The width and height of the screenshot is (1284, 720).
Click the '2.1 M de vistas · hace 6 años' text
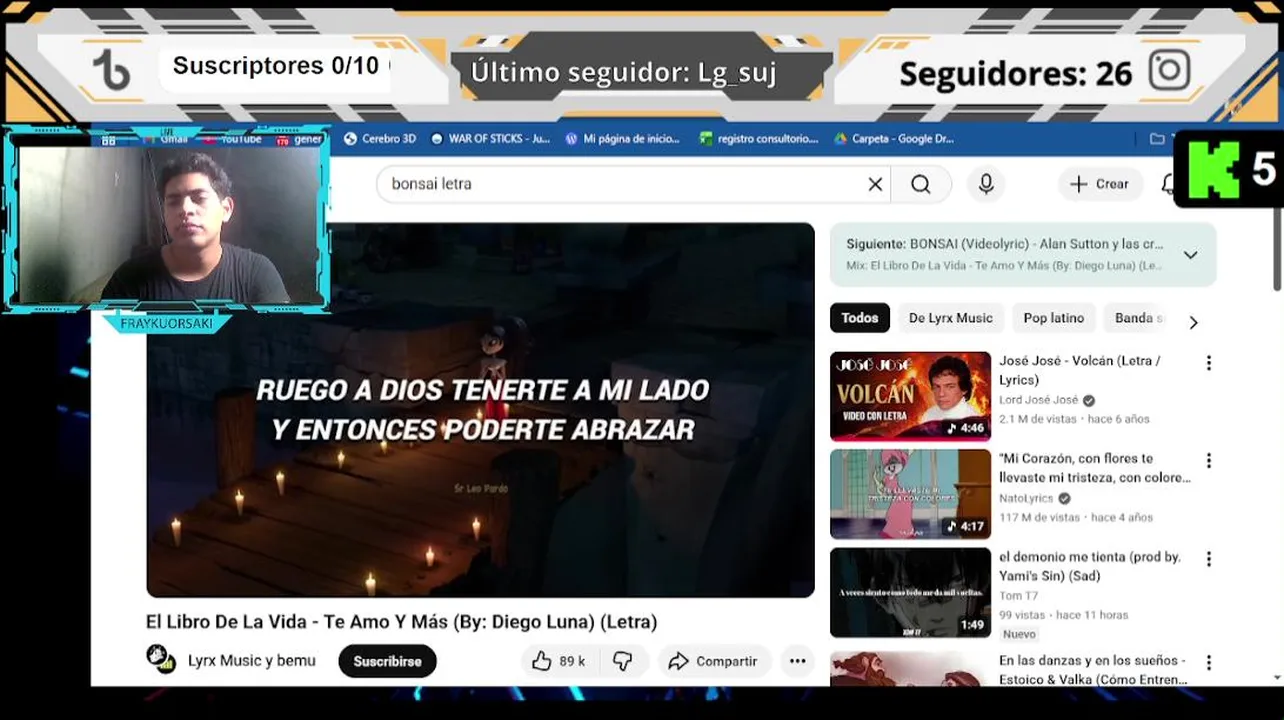(1074, 419)
